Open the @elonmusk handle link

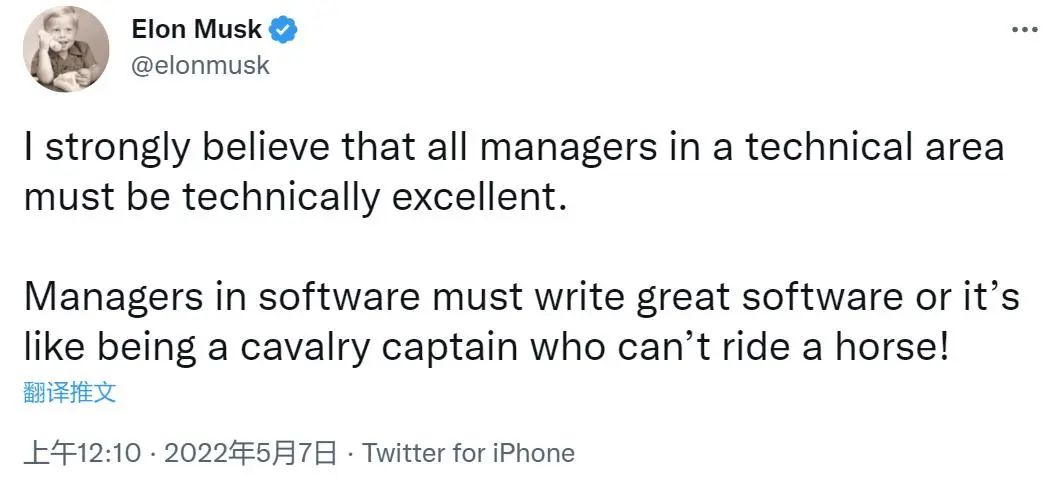coord(200,66)
